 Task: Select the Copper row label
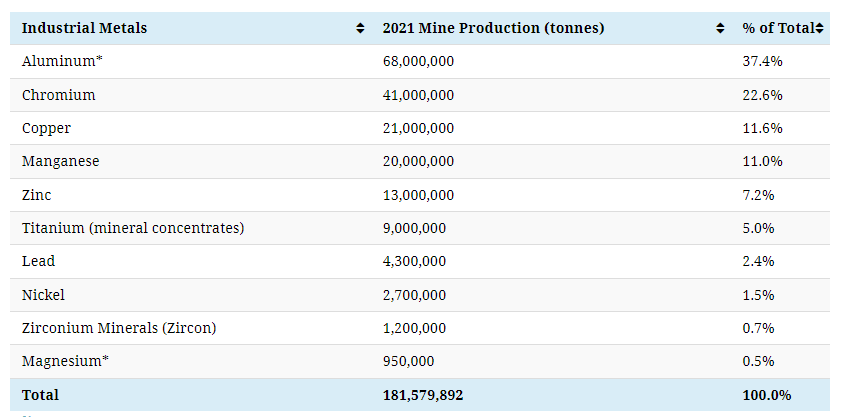46,128
